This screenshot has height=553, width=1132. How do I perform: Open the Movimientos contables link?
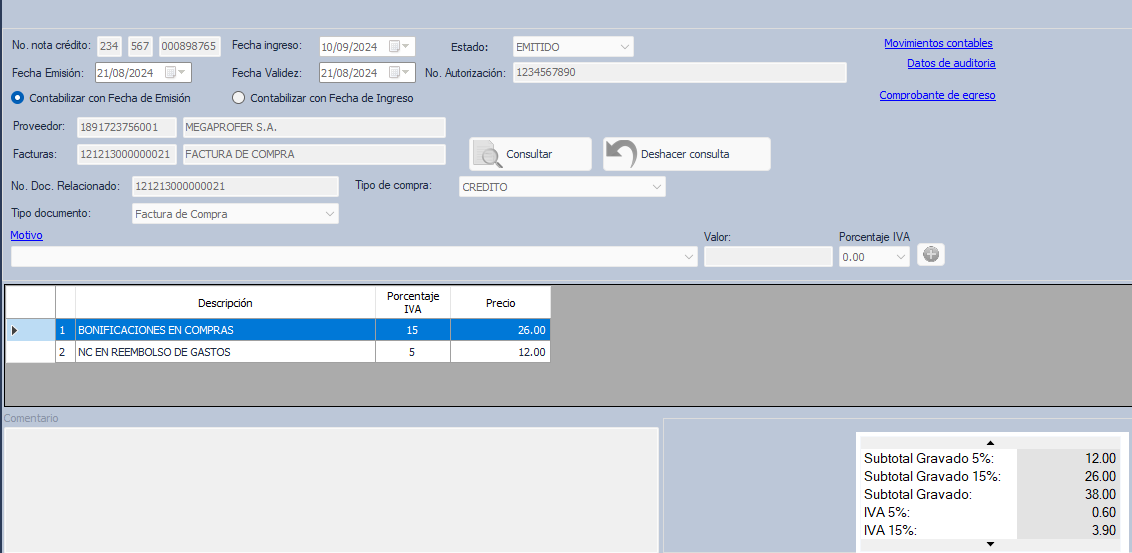tap(938, 43)
